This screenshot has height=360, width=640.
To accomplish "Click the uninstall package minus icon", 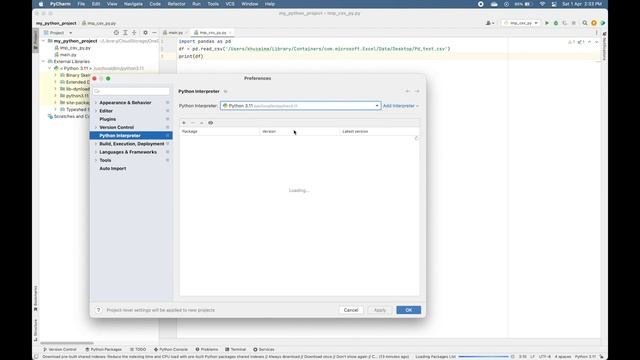I will pos(193,123).
